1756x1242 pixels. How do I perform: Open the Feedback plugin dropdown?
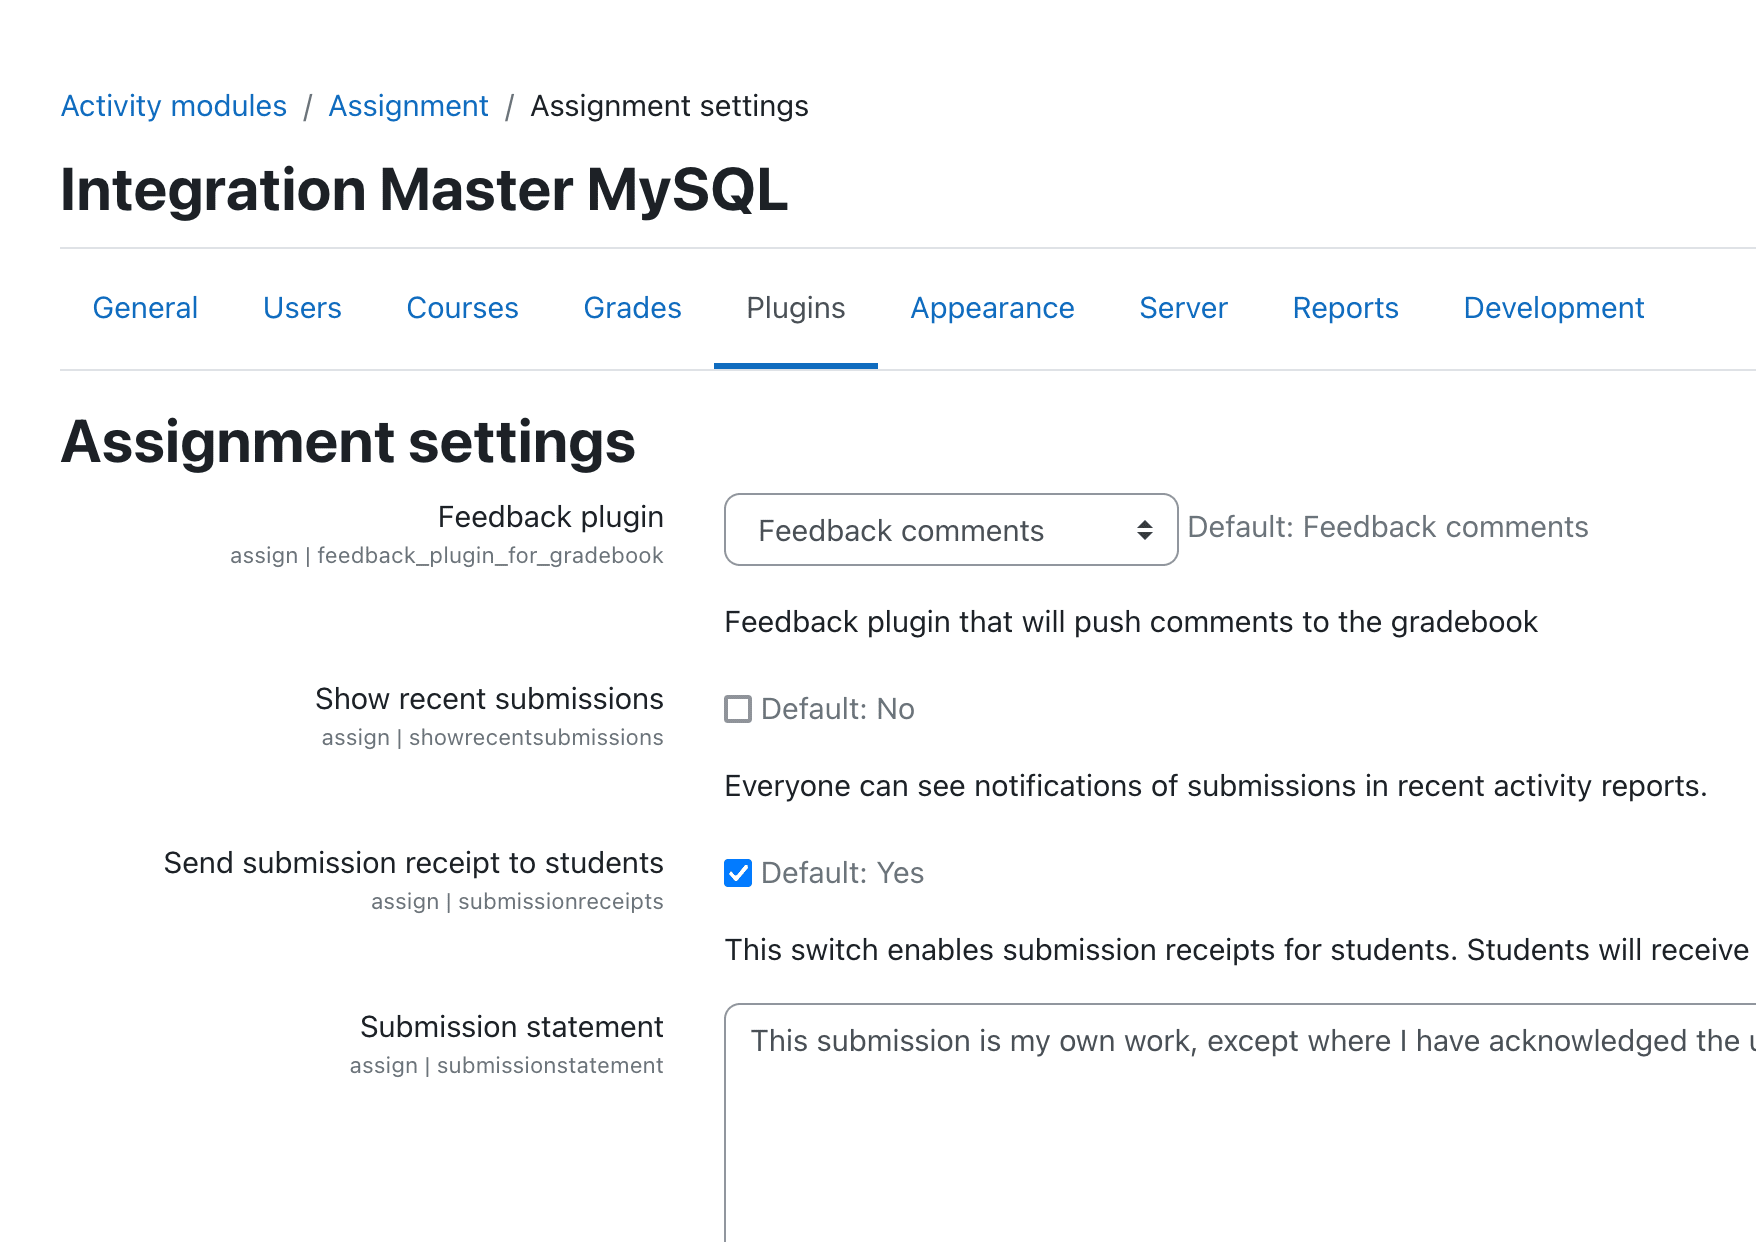[951, 530]
